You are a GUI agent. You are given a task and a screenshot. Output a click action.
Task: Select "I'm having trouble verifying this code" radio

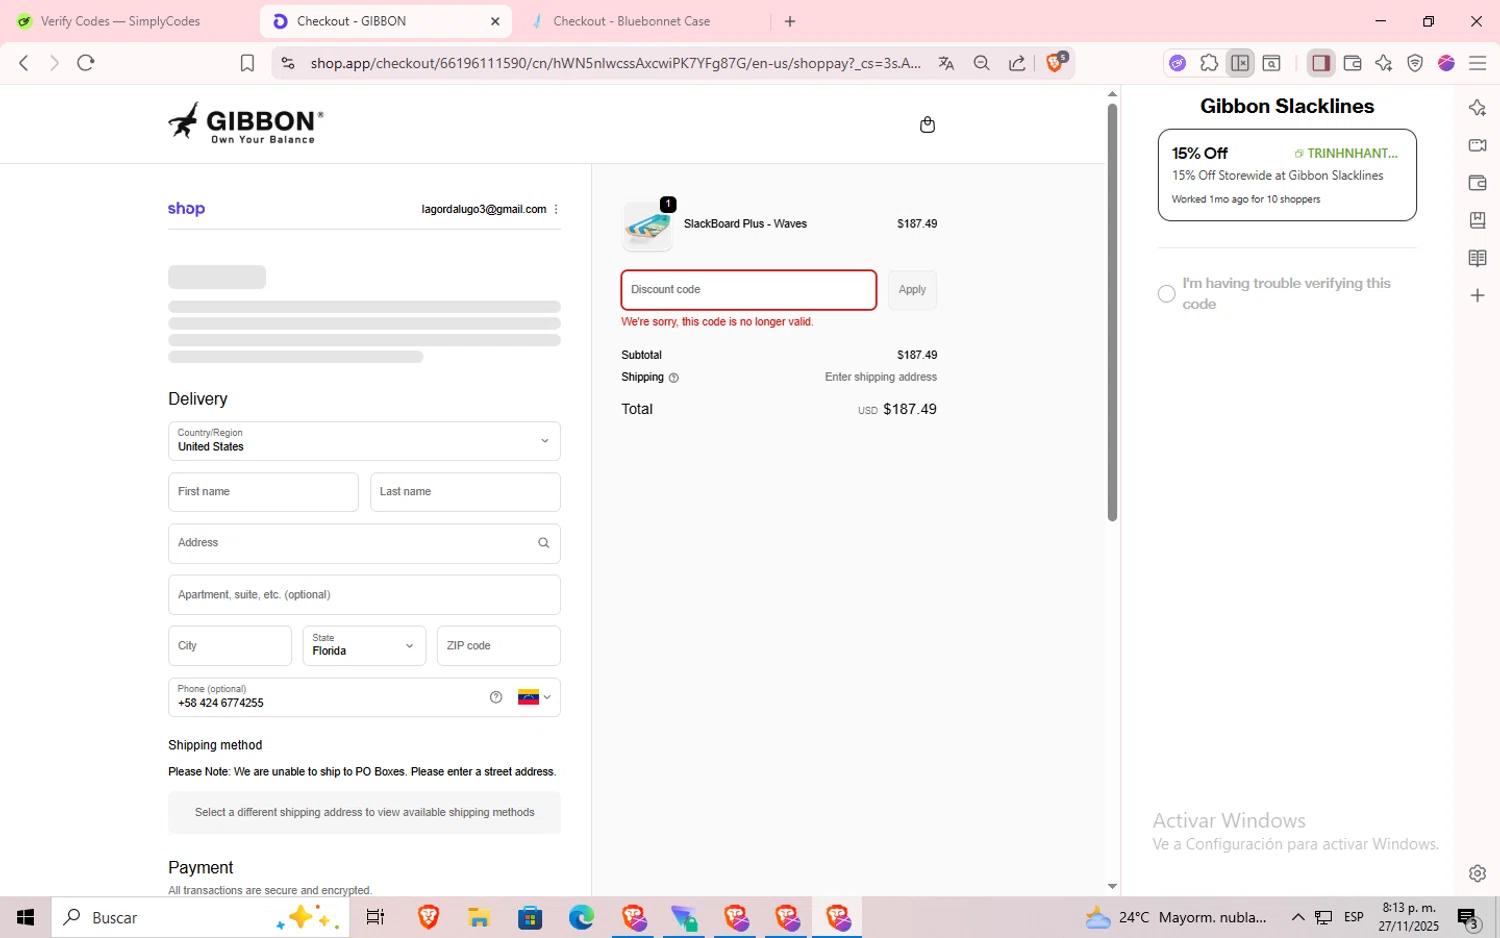point(1166,294)
